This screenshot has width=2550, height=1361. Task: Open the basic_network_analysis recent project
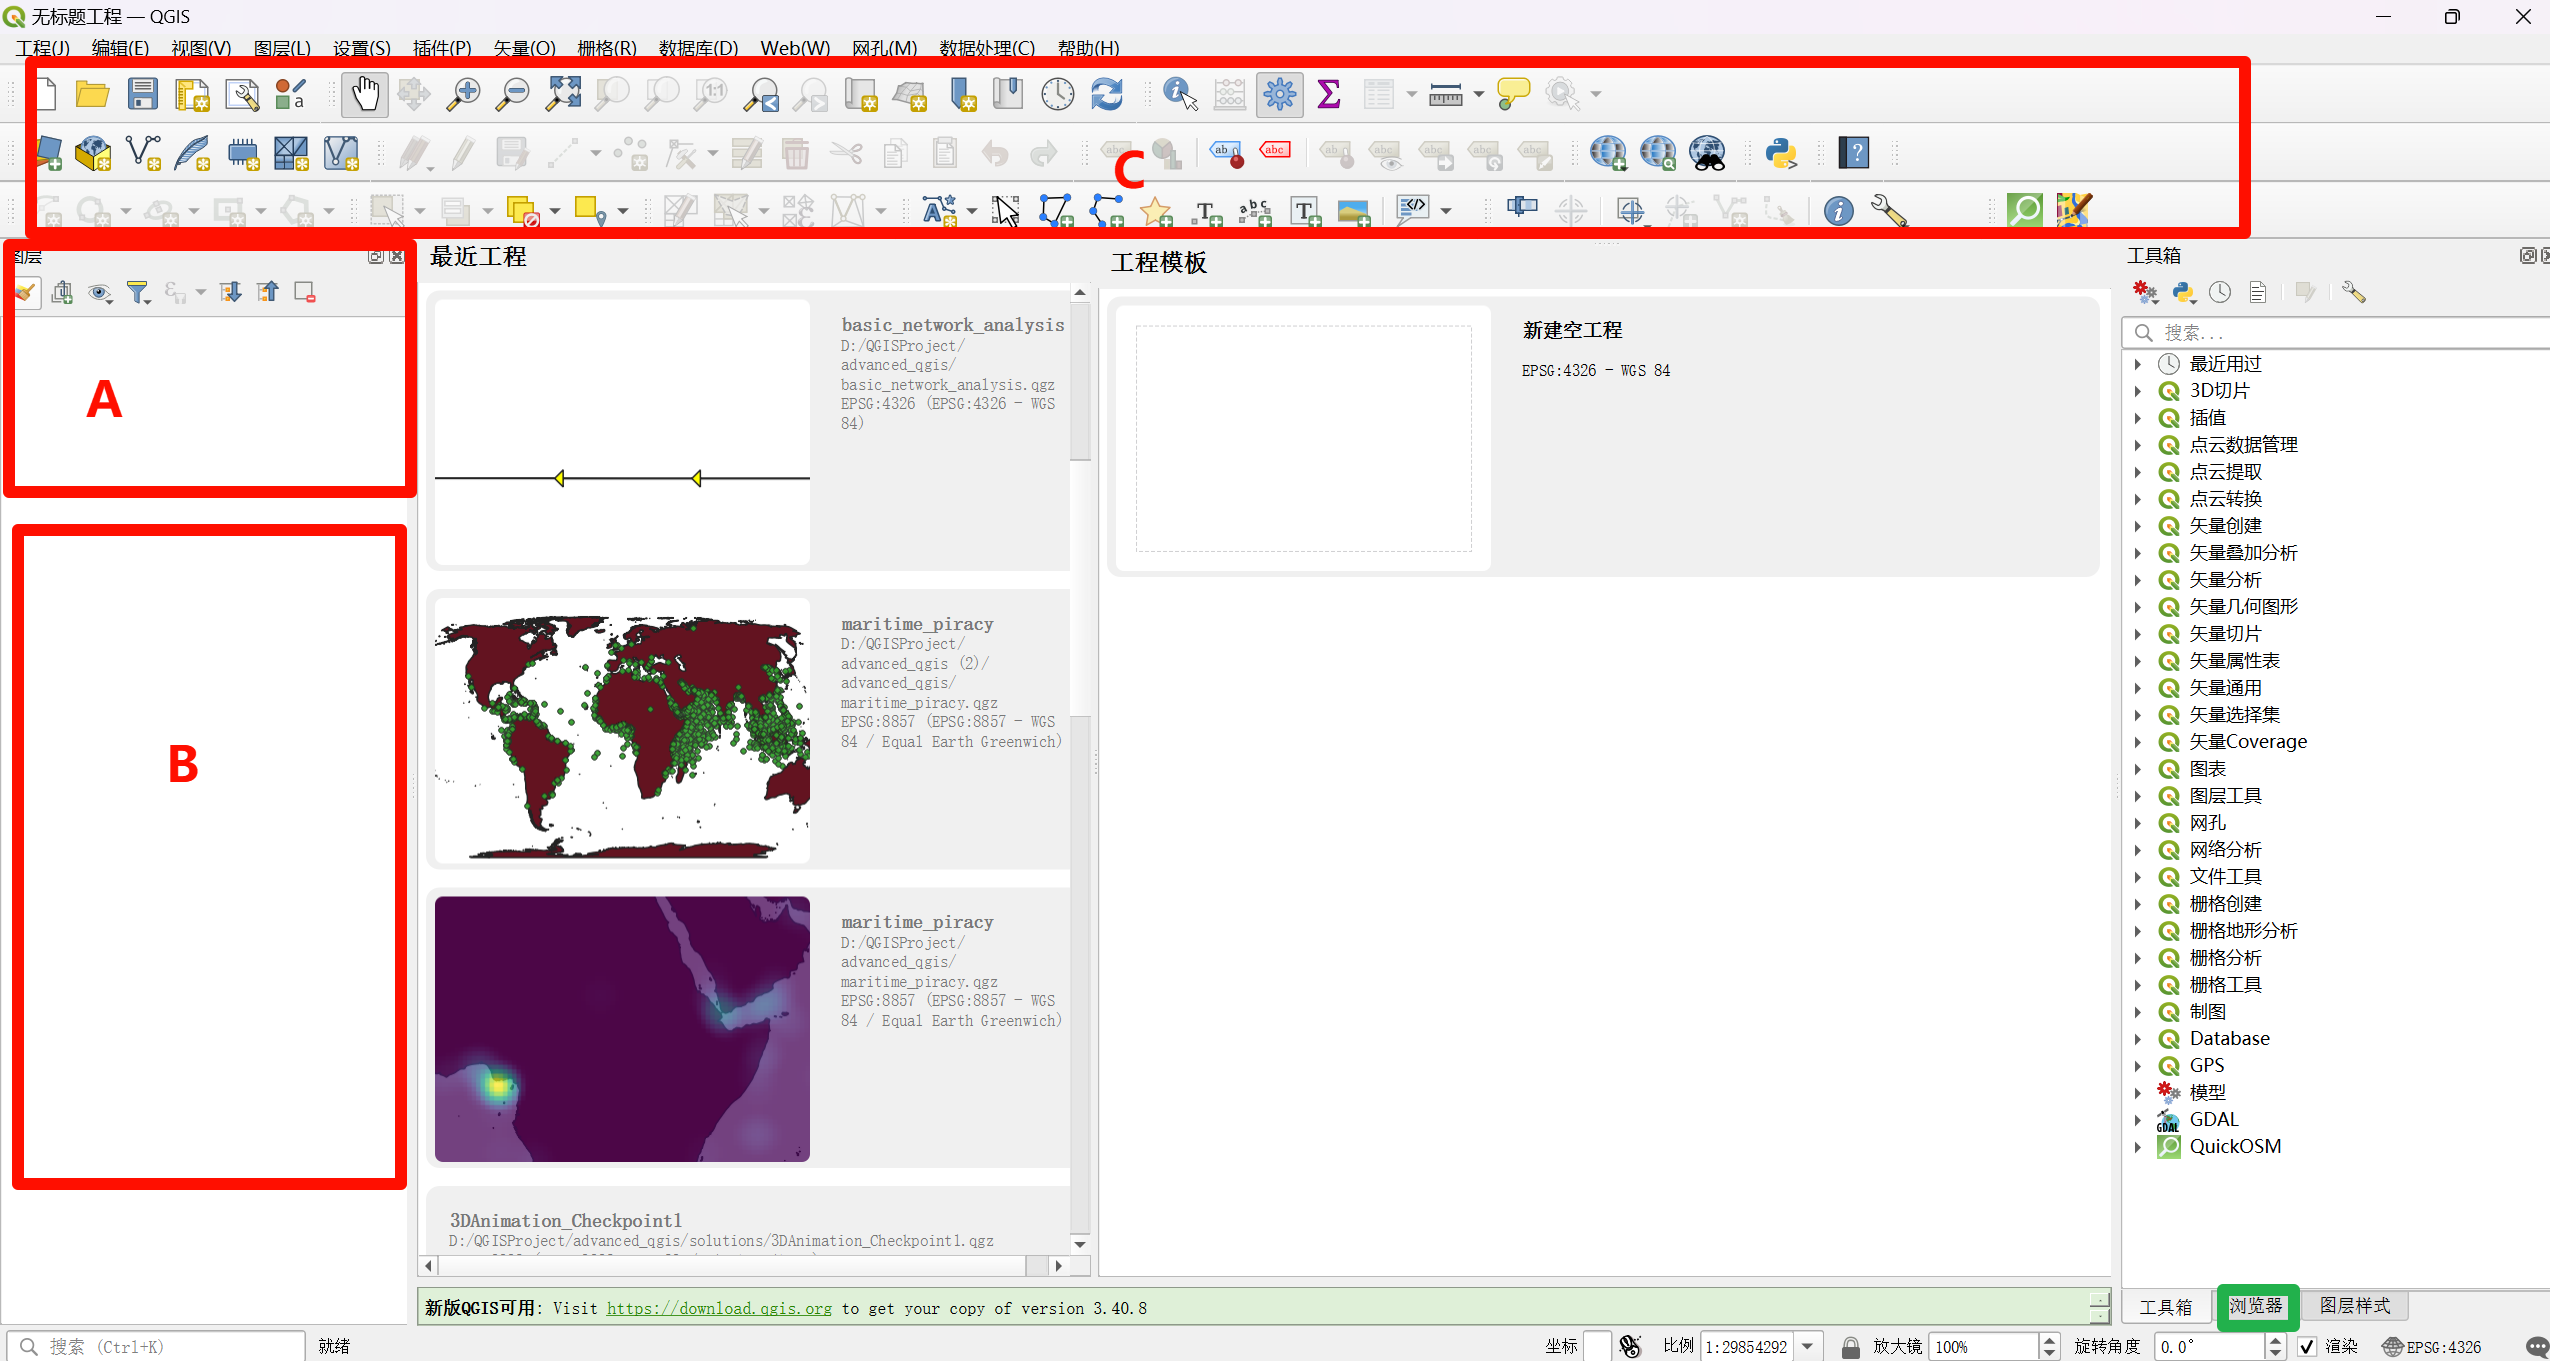[749, 431]
